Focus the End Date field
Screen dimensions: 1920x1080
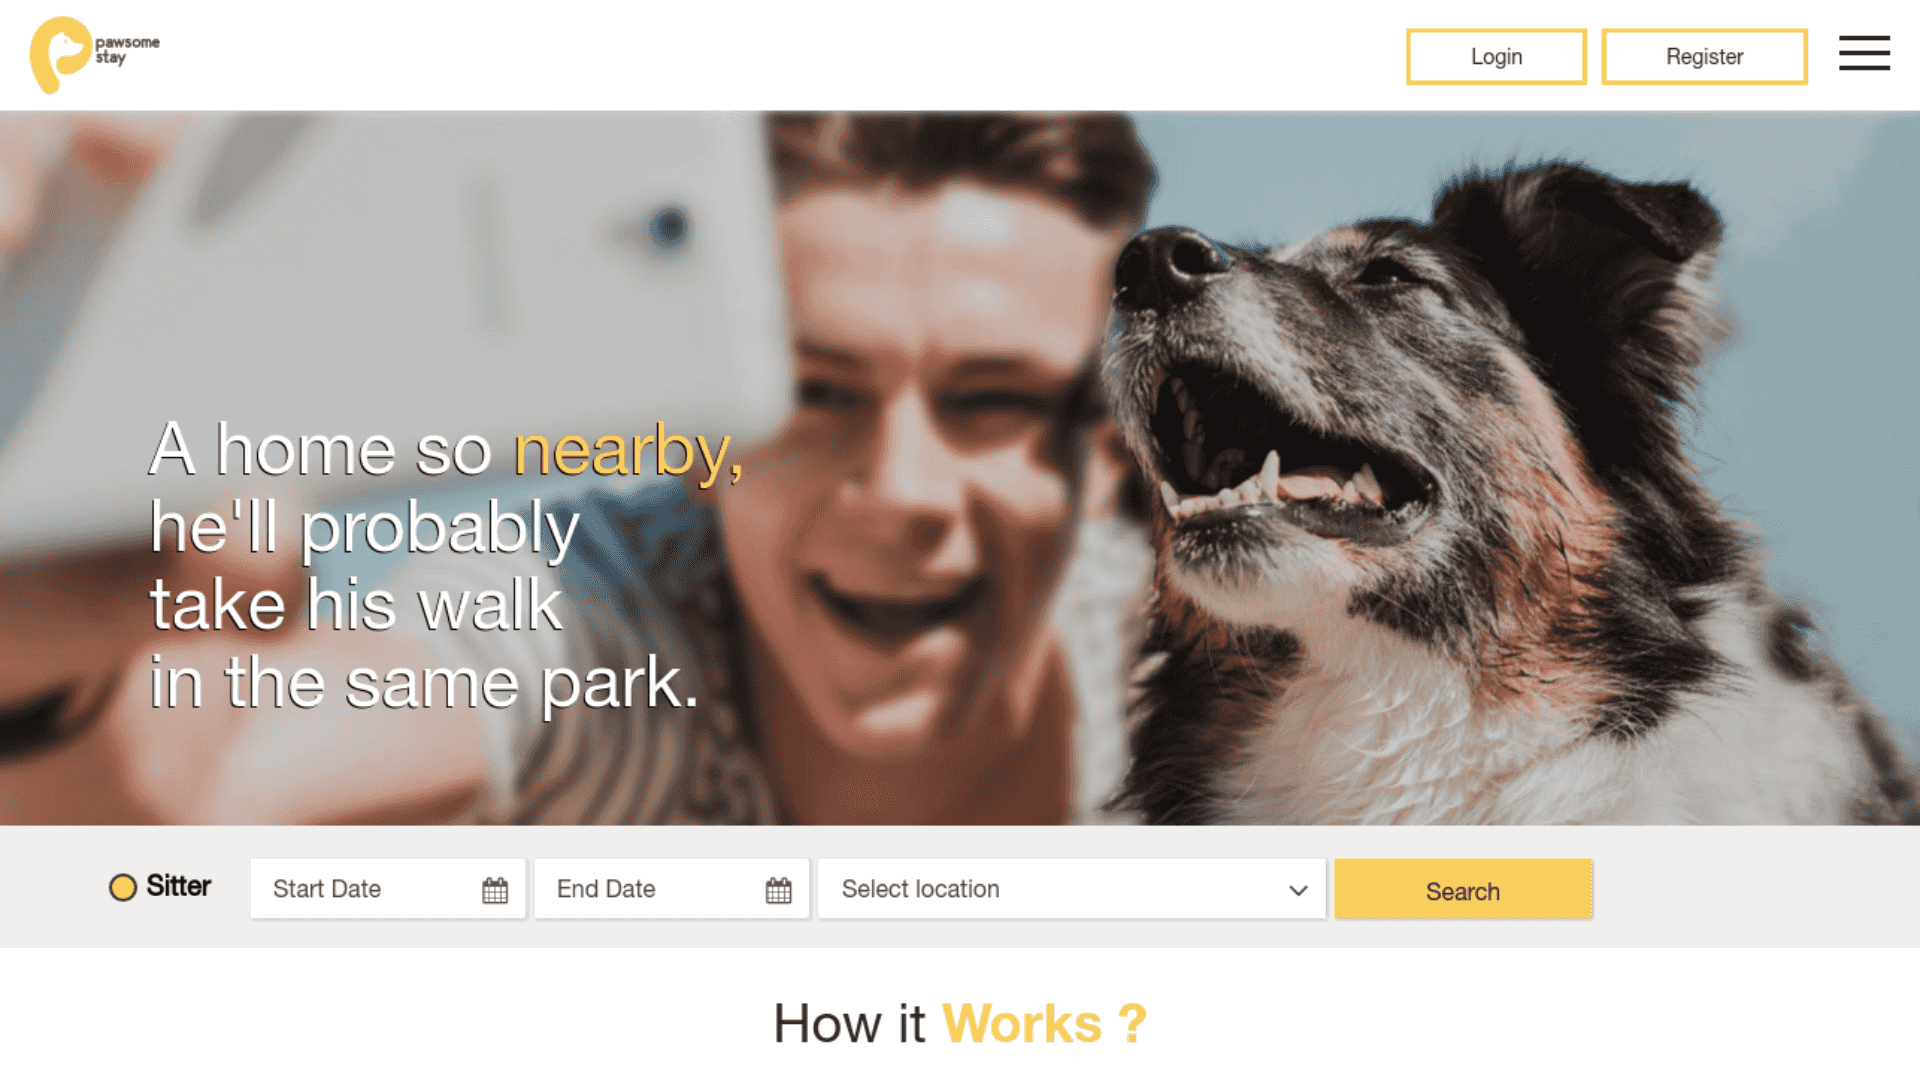click(x=672, y=889)
